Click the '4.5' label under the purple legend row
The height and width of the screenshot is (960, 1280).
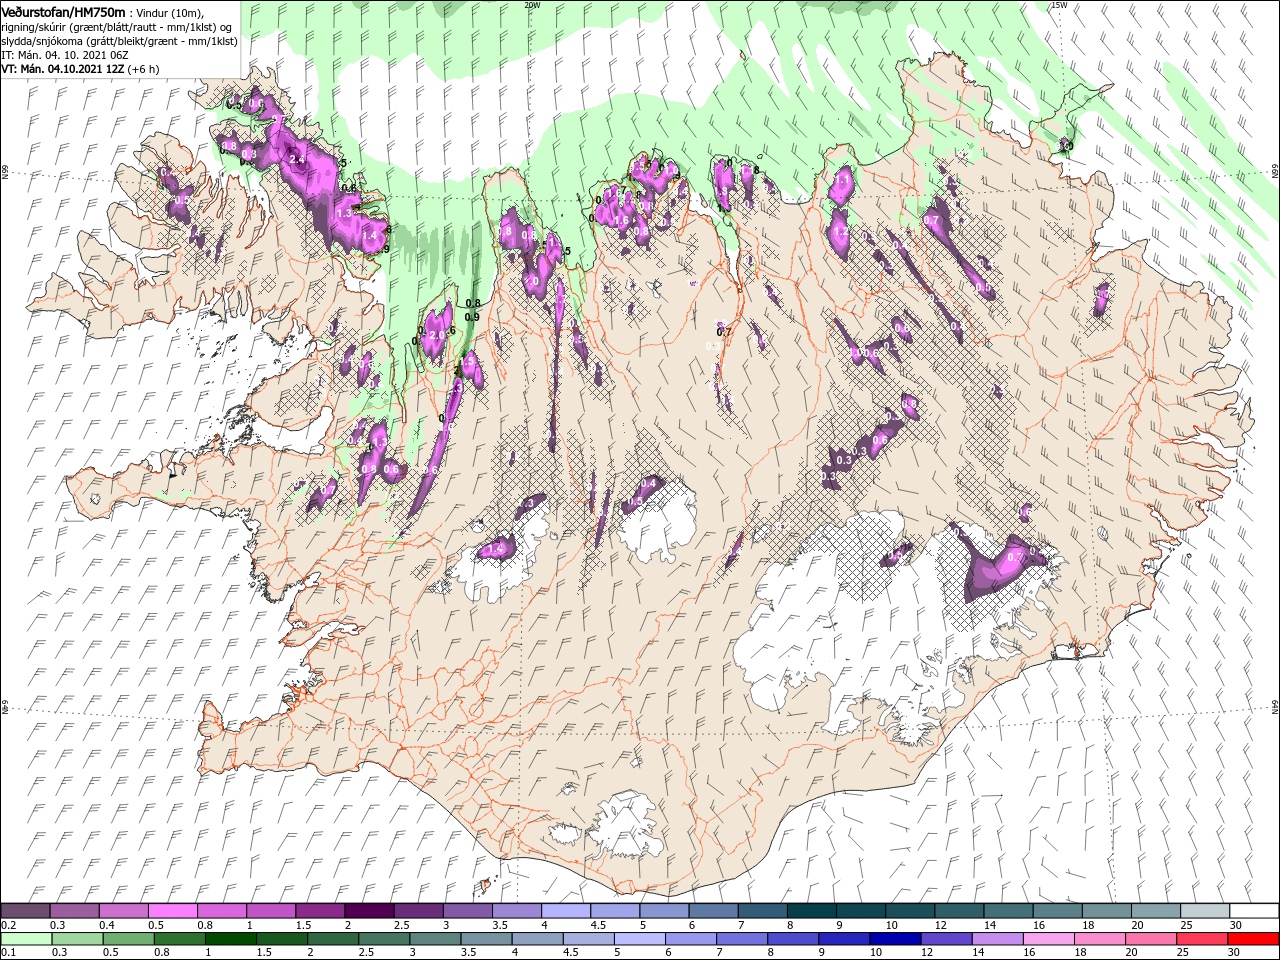tap(598, 925)
